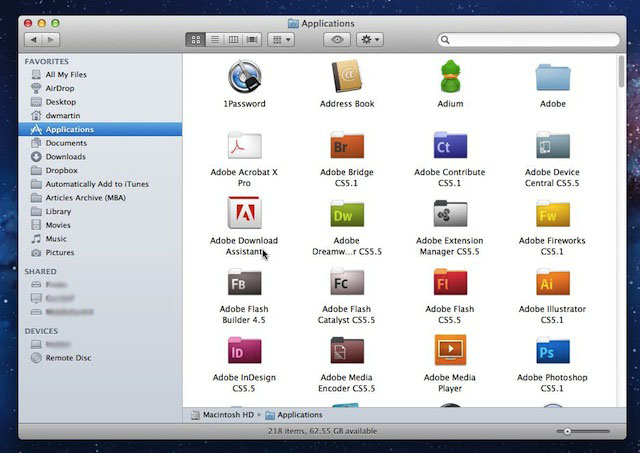Select Downloads in the Favorites sidebar
The image size is (640, 453).
pos(65,157)
